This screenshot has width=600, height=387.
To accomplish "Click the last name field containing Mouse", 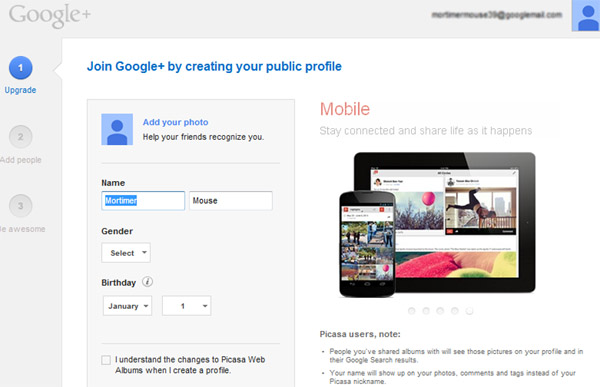I will tap(231, 201).
